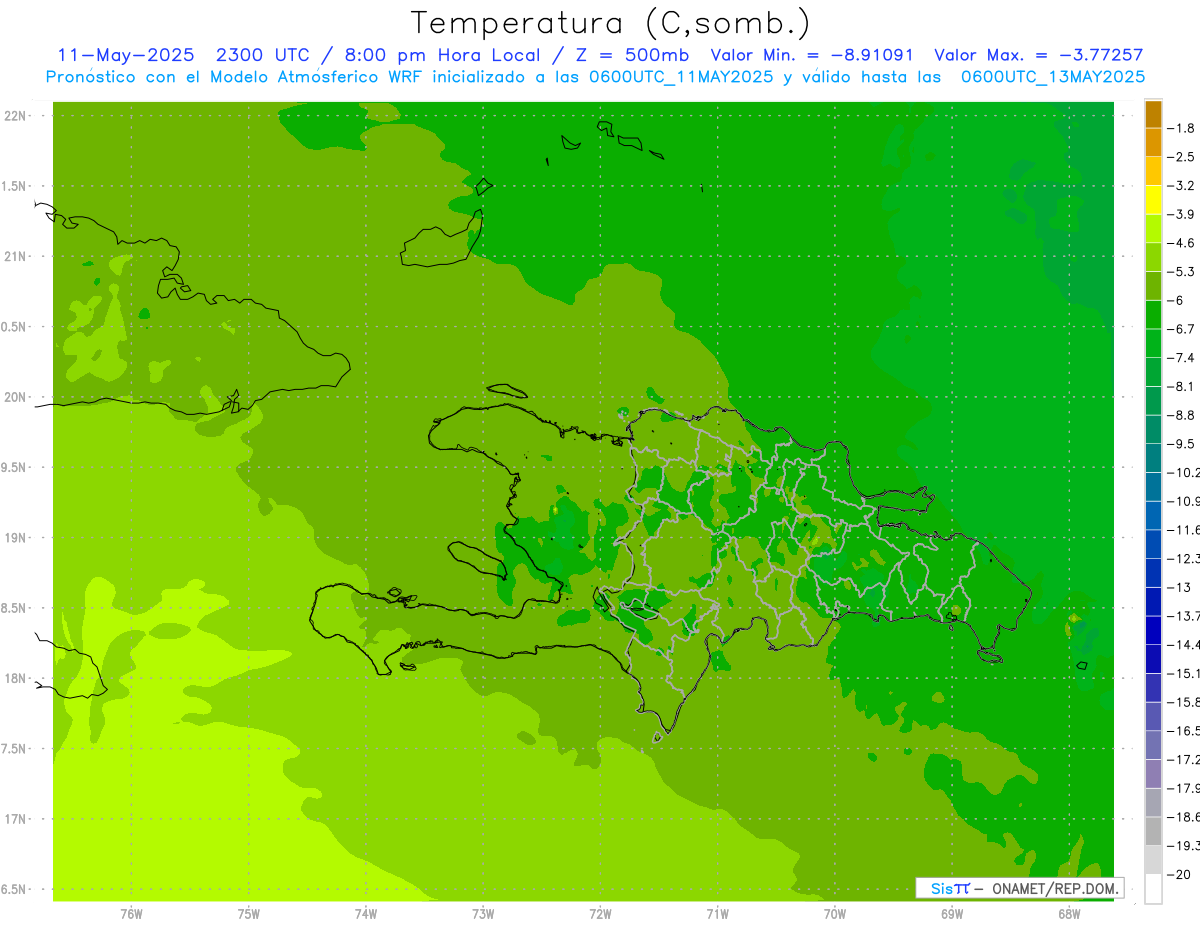Click the legend swatch between -4.6 and -5.3
The image size is (1200, 927).
click(1153, 257)
